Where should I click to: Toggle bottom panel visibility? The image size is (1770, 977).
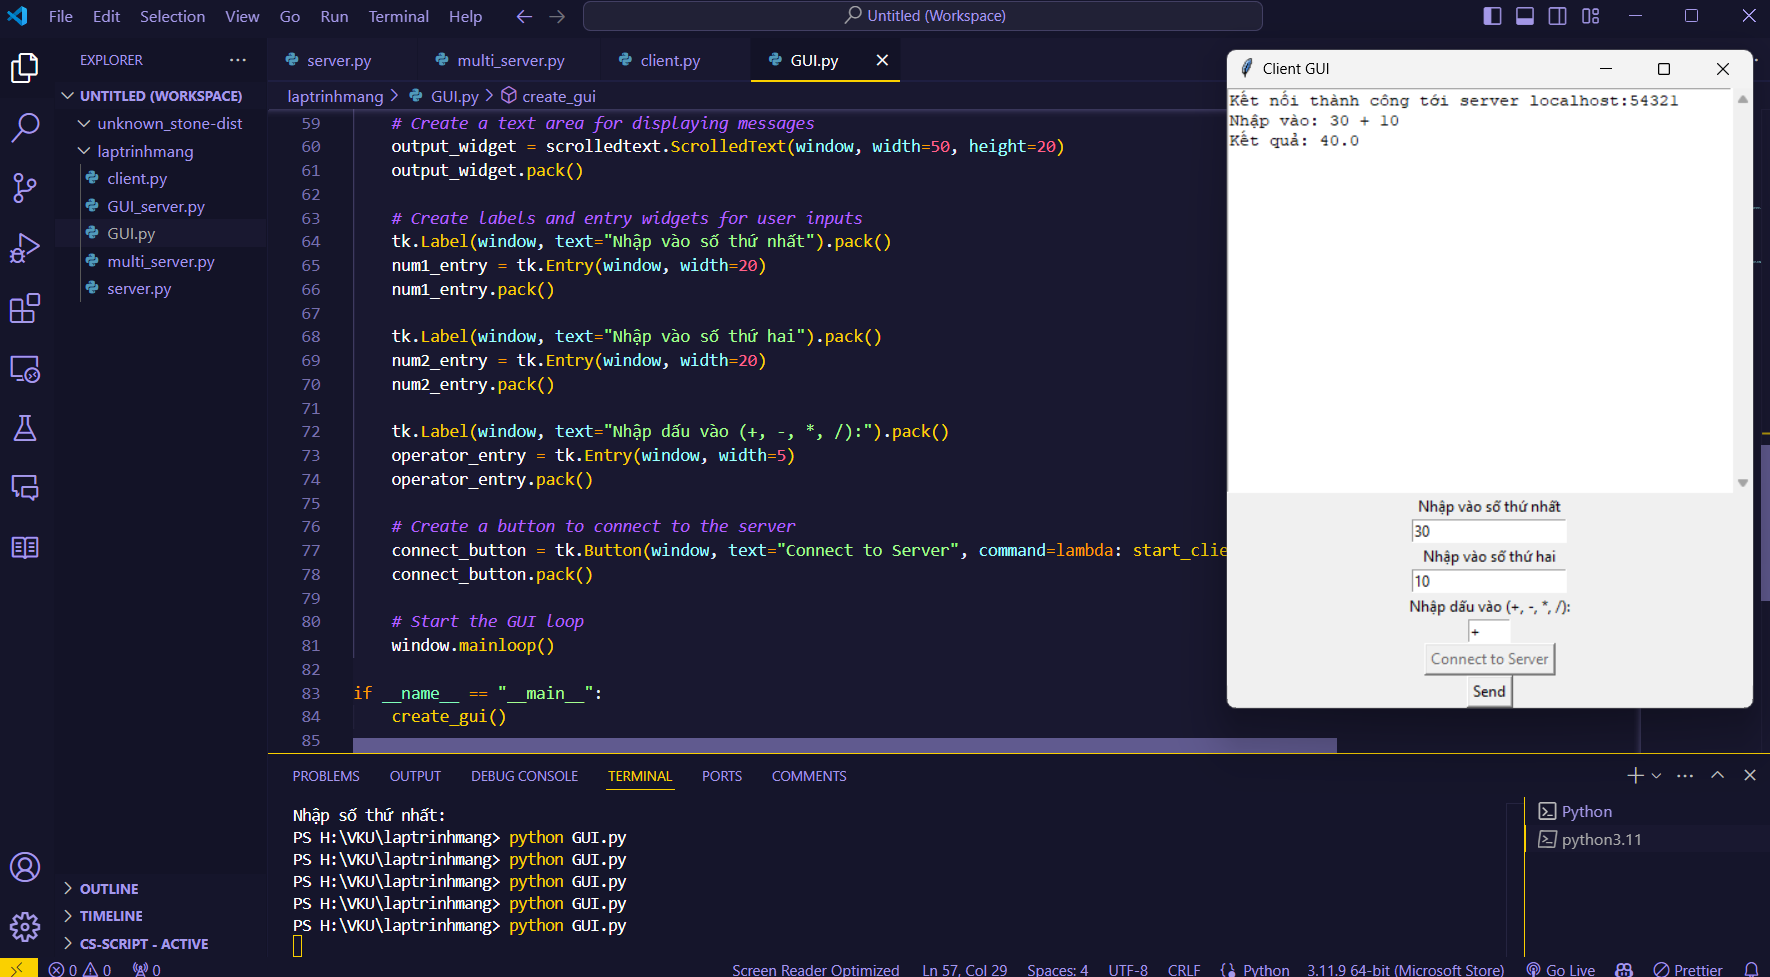pyautogui.click(x=1525, y=16)
